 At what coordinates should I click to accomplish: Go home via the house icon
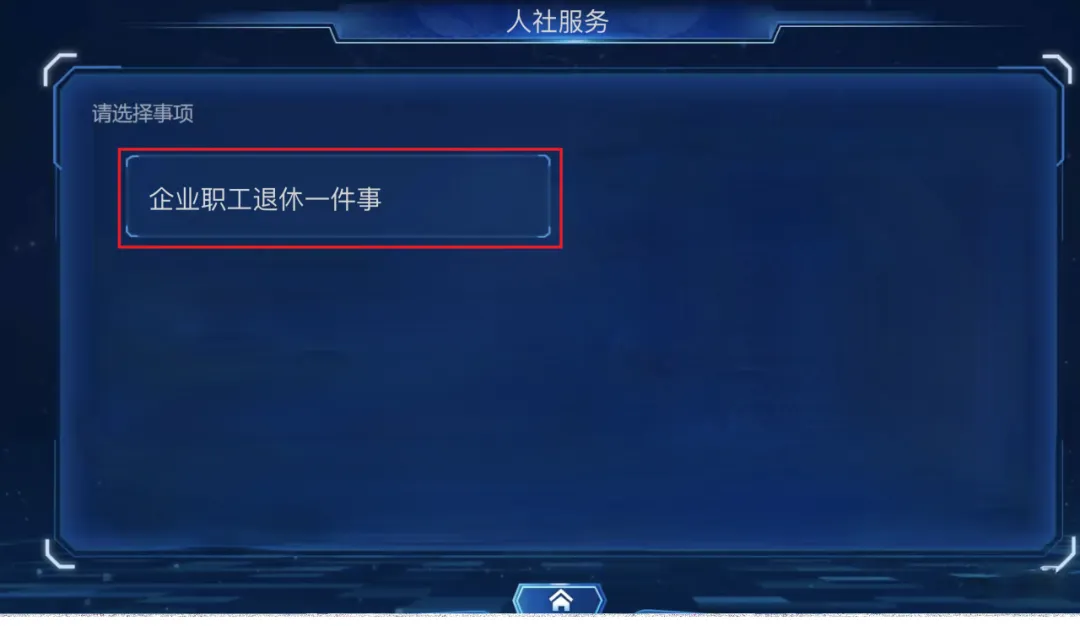[561, 601]
